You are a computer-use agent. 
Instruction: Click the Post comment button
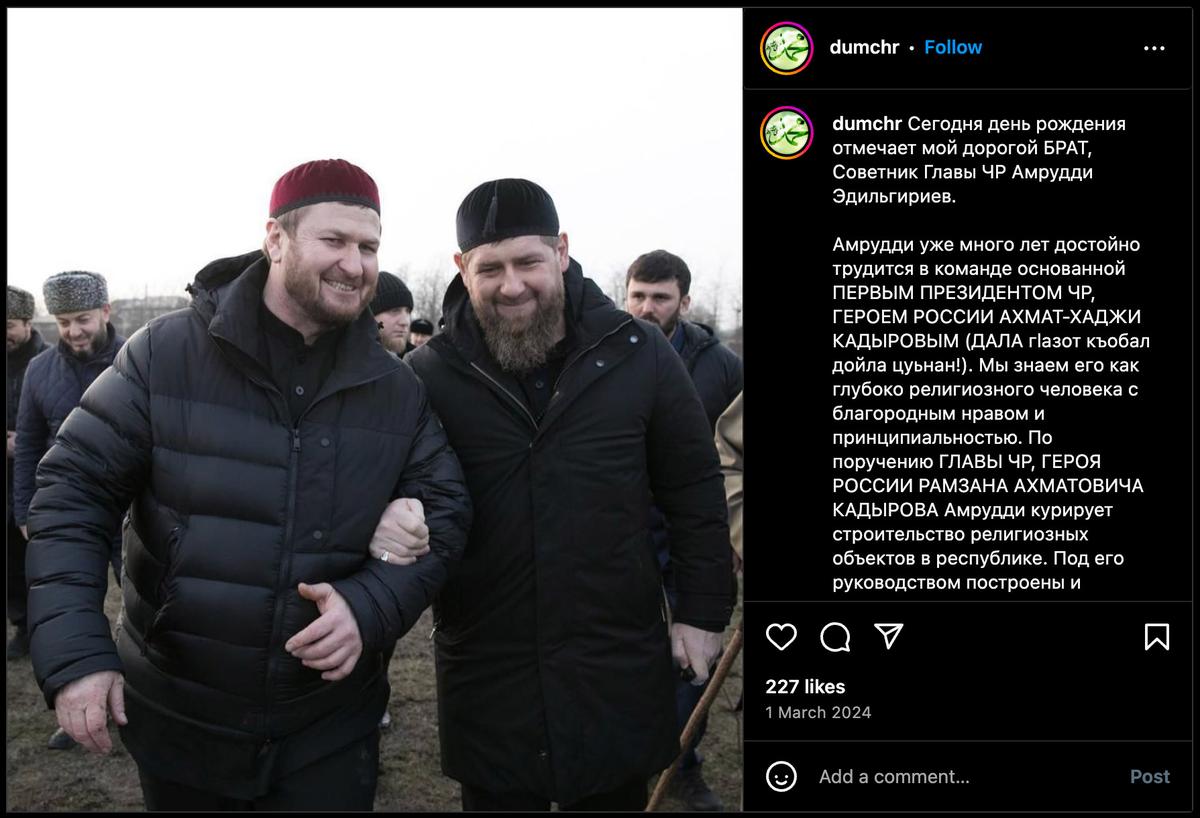[1150, 777]
